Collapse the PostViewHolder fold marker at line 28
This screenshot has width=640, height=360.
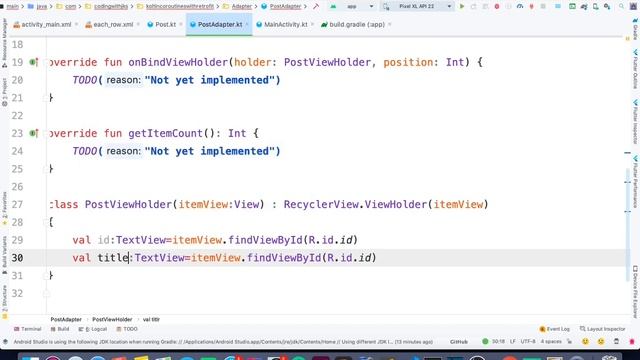pos(46,222)
